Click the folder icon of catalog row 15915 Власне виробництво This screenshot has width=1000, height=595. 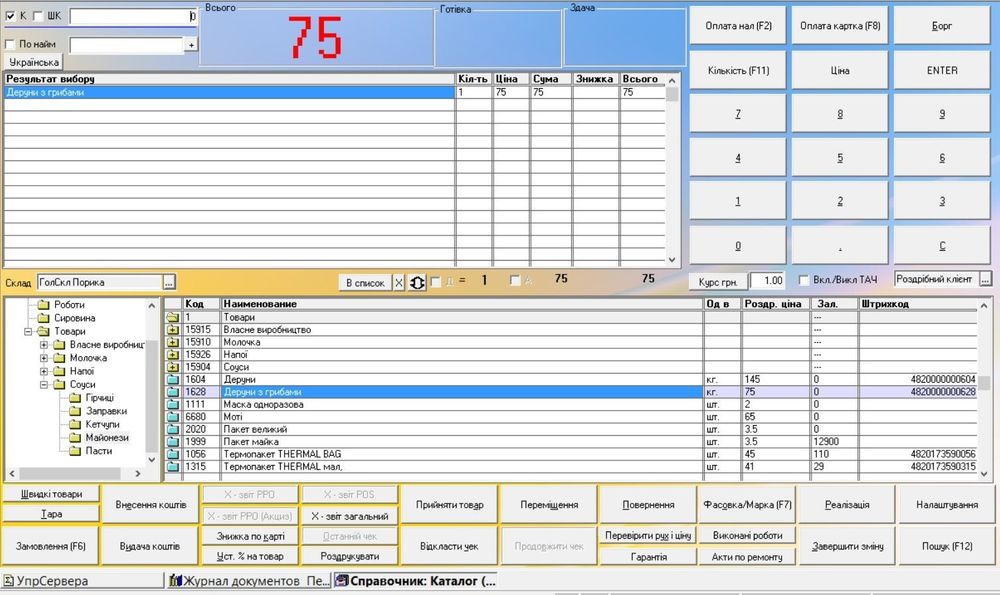coord(173,330)
